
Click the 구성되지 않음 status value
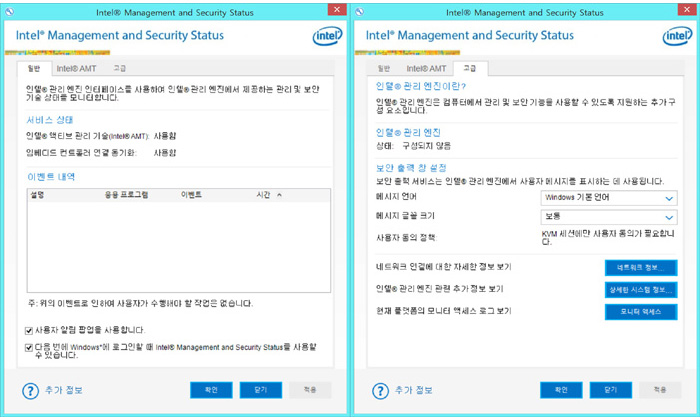(426, 146)
